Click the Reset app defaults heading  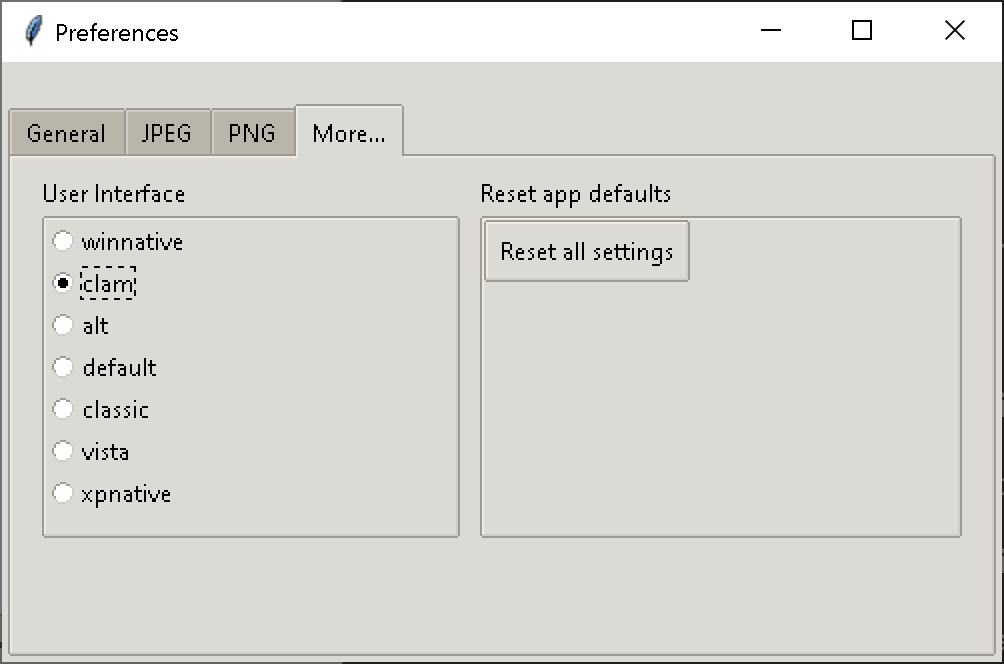click(x=575, y=194)
